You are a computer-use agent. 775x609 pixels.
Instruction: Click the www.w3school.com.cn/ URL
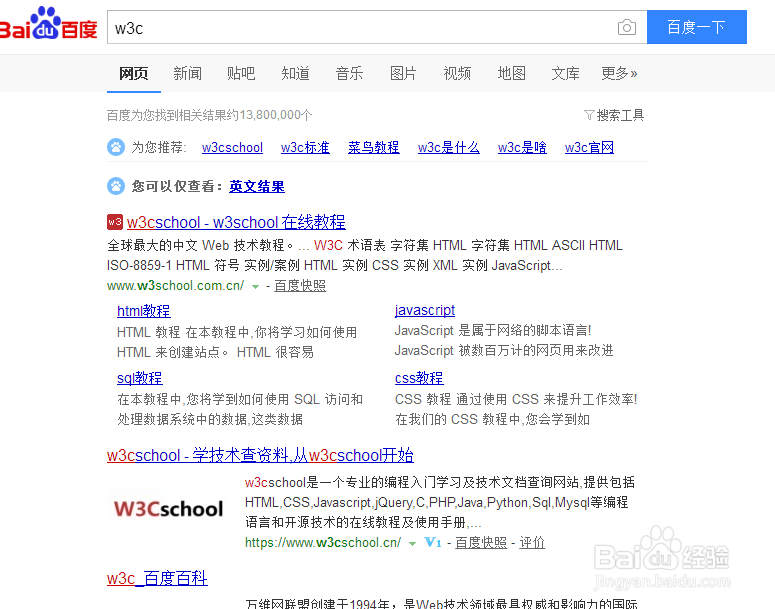pos(175,286)
